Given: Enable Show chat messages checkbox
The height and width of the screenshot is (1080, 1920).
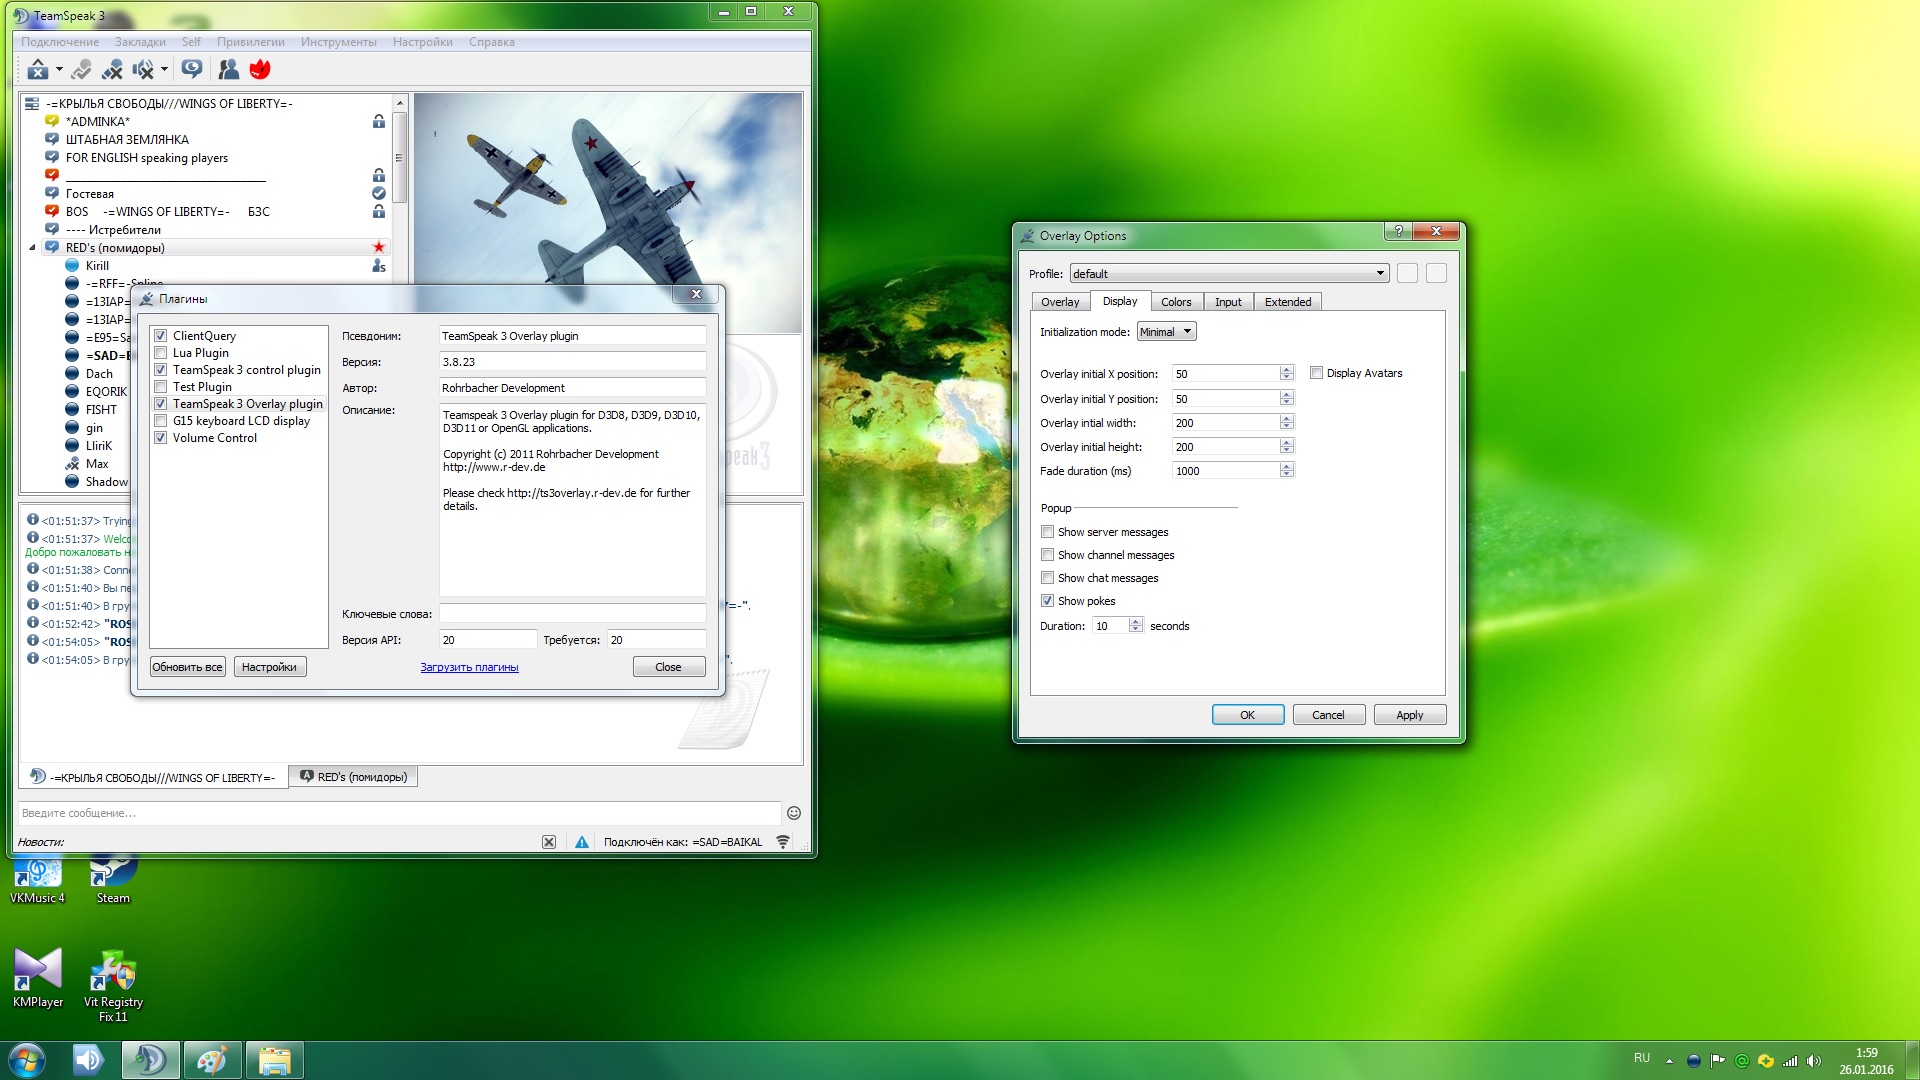Looking at the screenshot, I should coord(1047,578).
